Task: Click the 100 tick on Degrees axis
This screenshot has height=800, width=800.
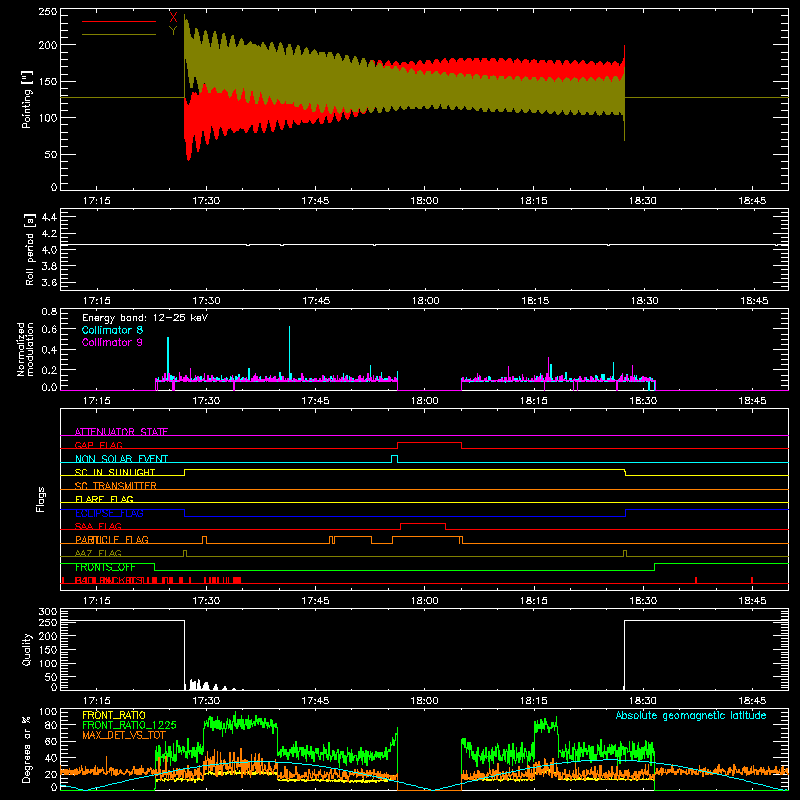Action: click(47, 712)
